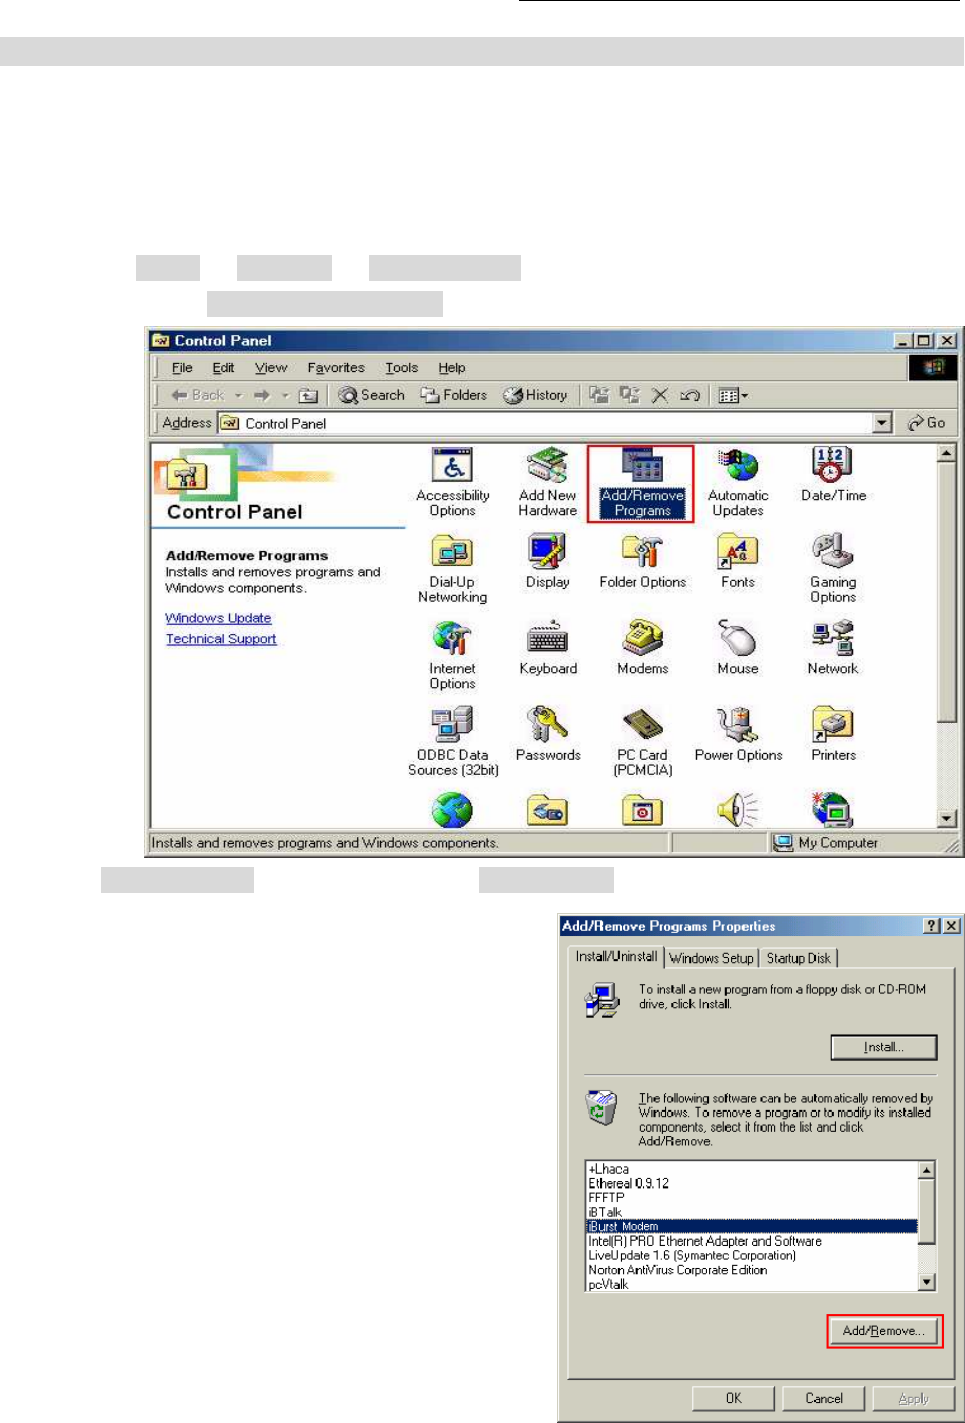Screen dimensions: 965x1423
Task: Open the Fonts icon
Action: pyautogui.click(x=738, y=562)
